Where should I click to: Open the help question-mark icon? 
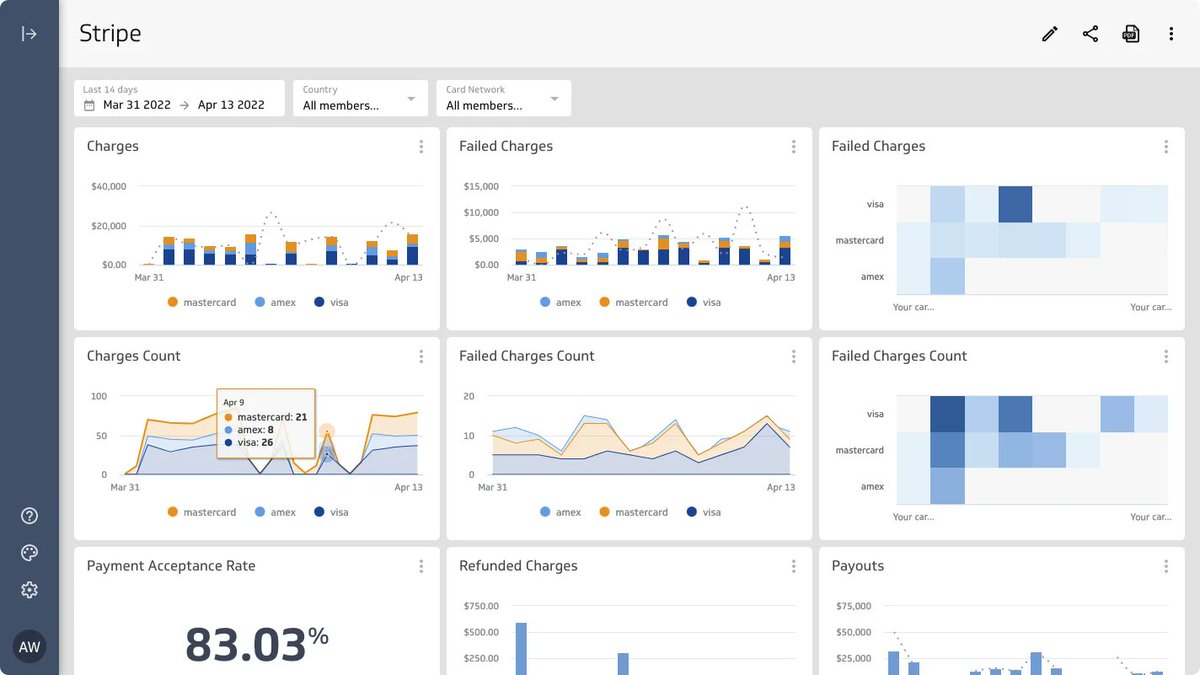29,516
